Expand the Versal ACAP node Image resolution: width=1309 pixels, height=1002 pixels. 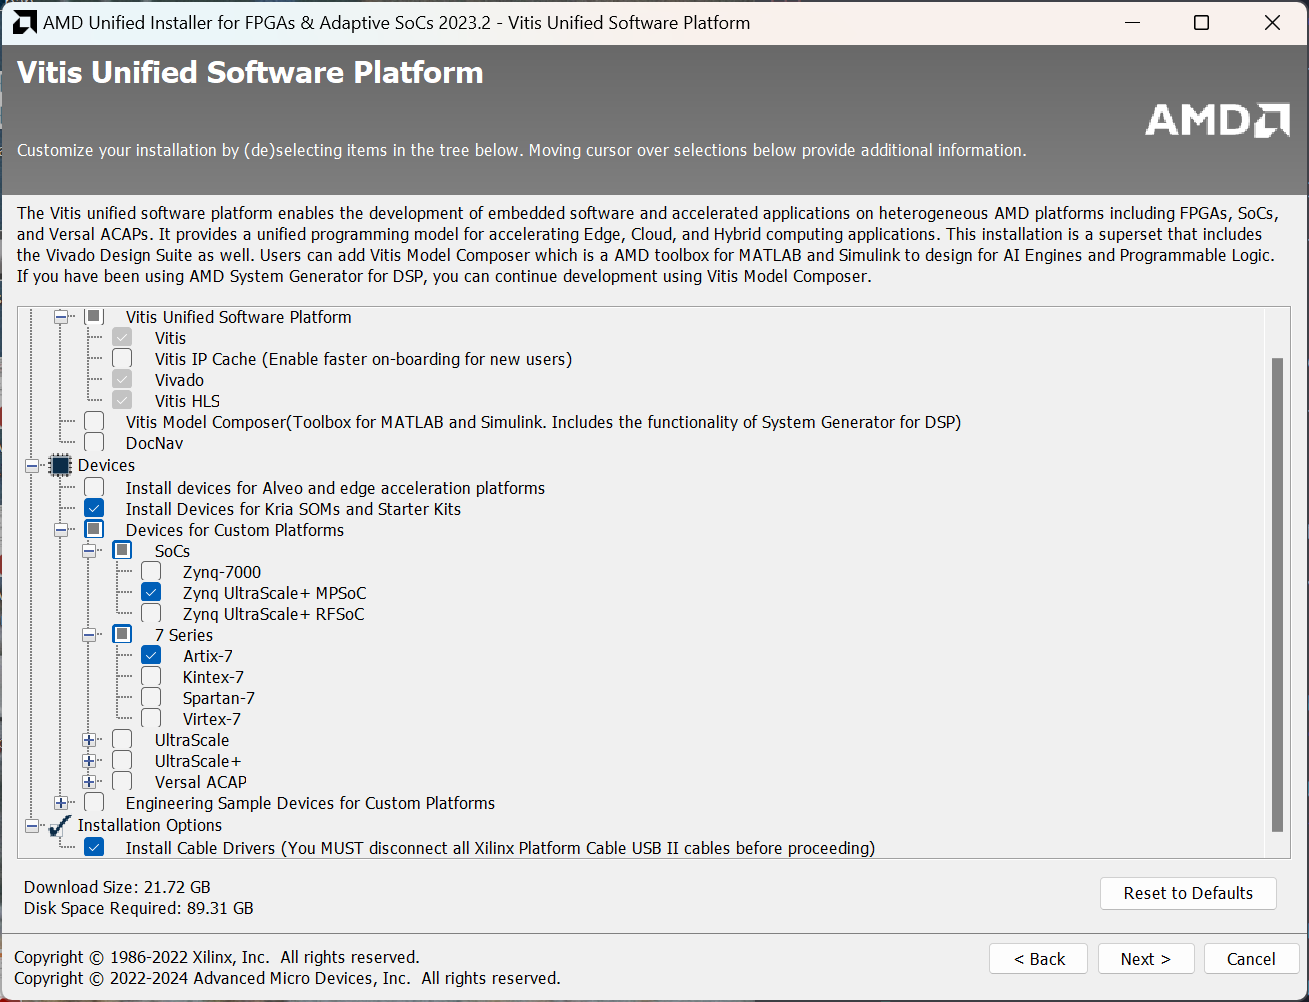[89, 782]
